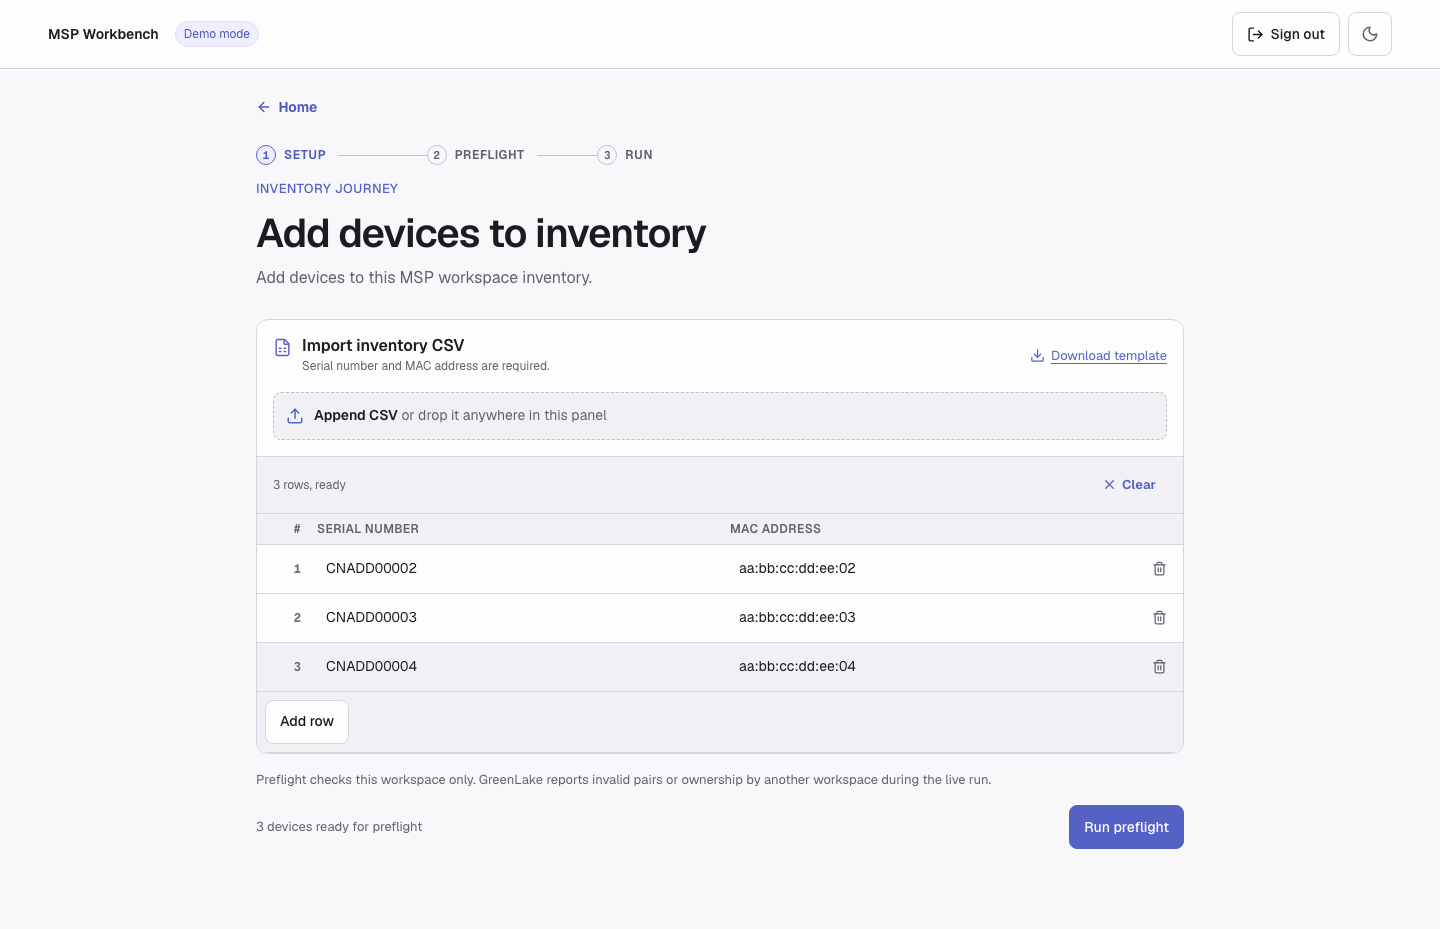Open the Download template link
This screenshot has width=1440, height=929.
tap(1099, 356)
